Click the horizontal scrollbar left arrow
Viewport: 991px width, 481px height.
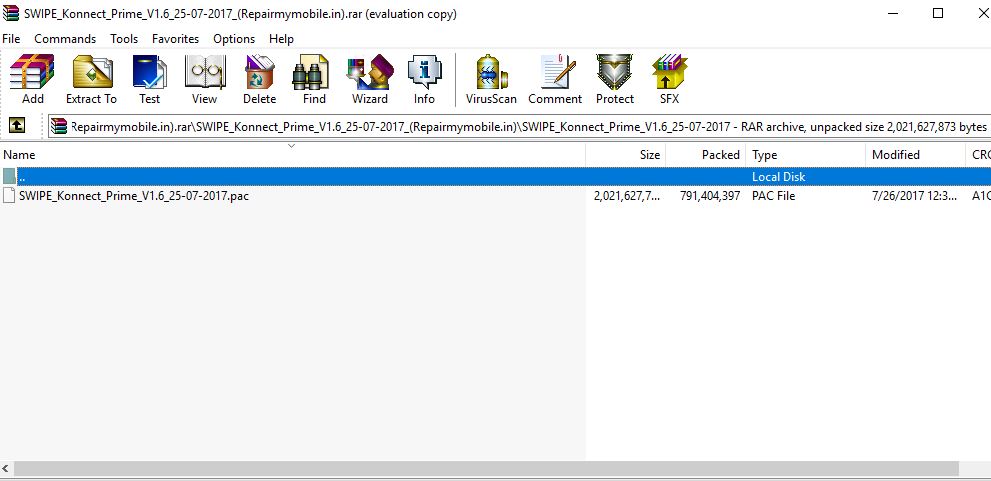(x=6, y=468)
